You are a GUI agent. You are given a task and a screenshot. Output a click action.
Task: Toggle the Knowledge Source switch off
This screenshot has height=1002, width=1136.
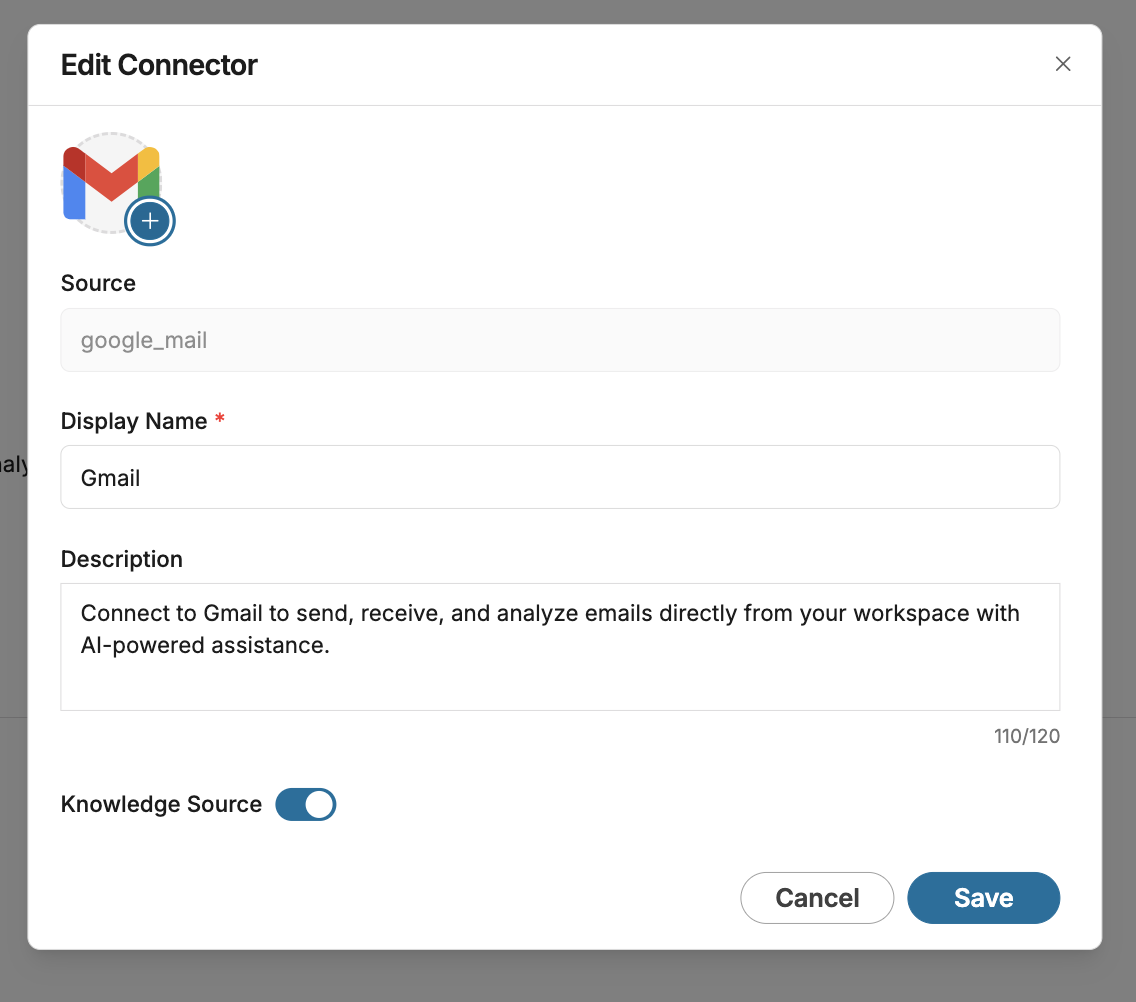[306, 804]
